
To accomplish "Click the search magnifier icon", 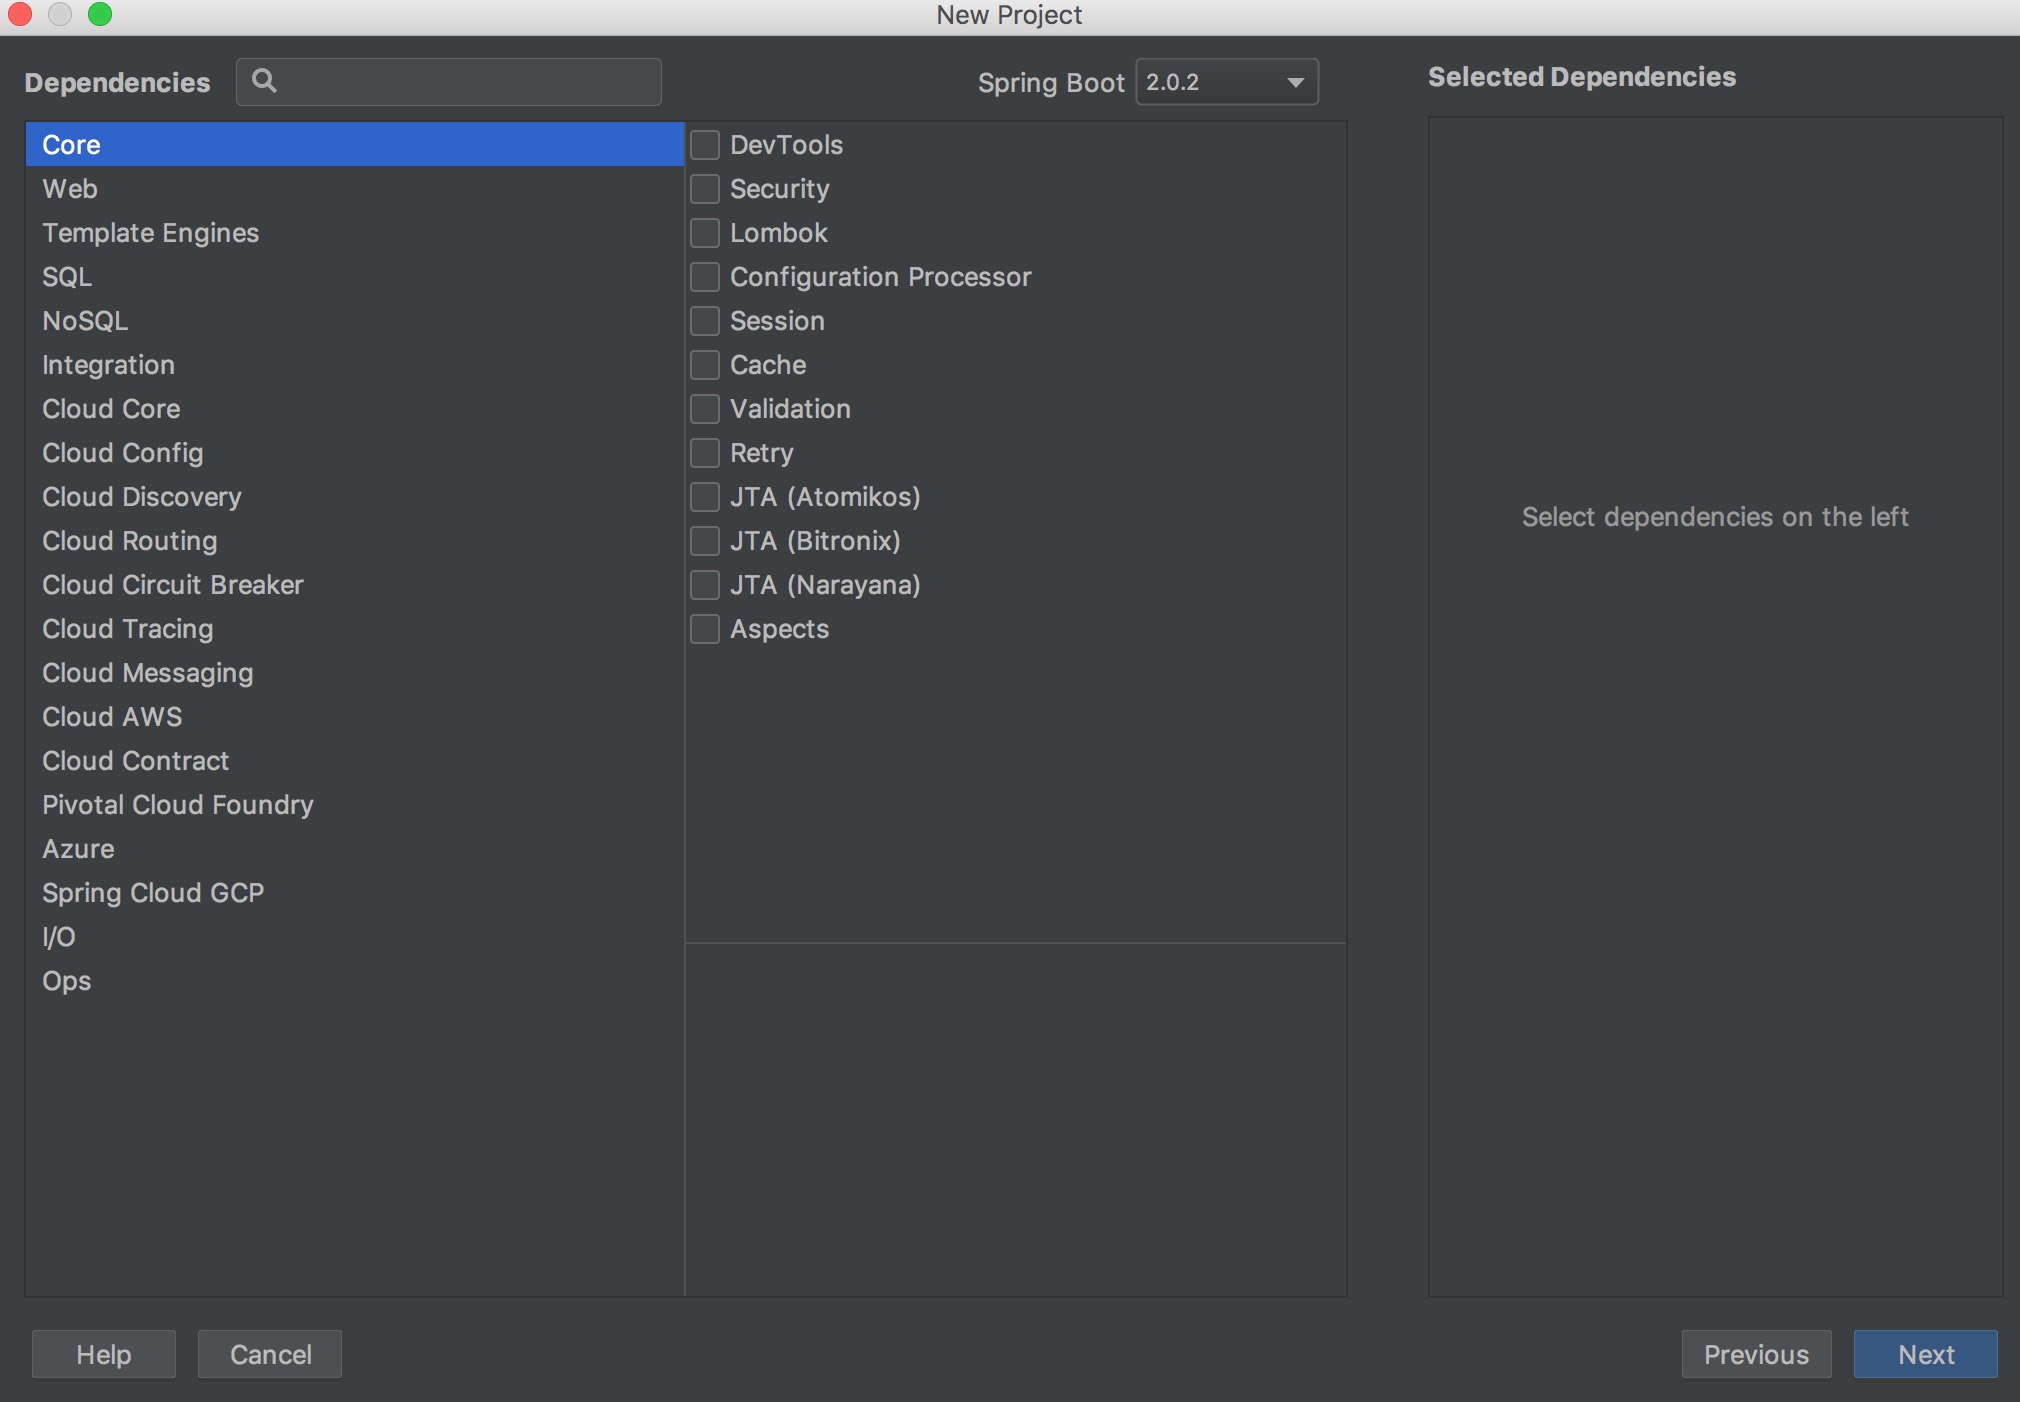I will [x=264, y=81].
